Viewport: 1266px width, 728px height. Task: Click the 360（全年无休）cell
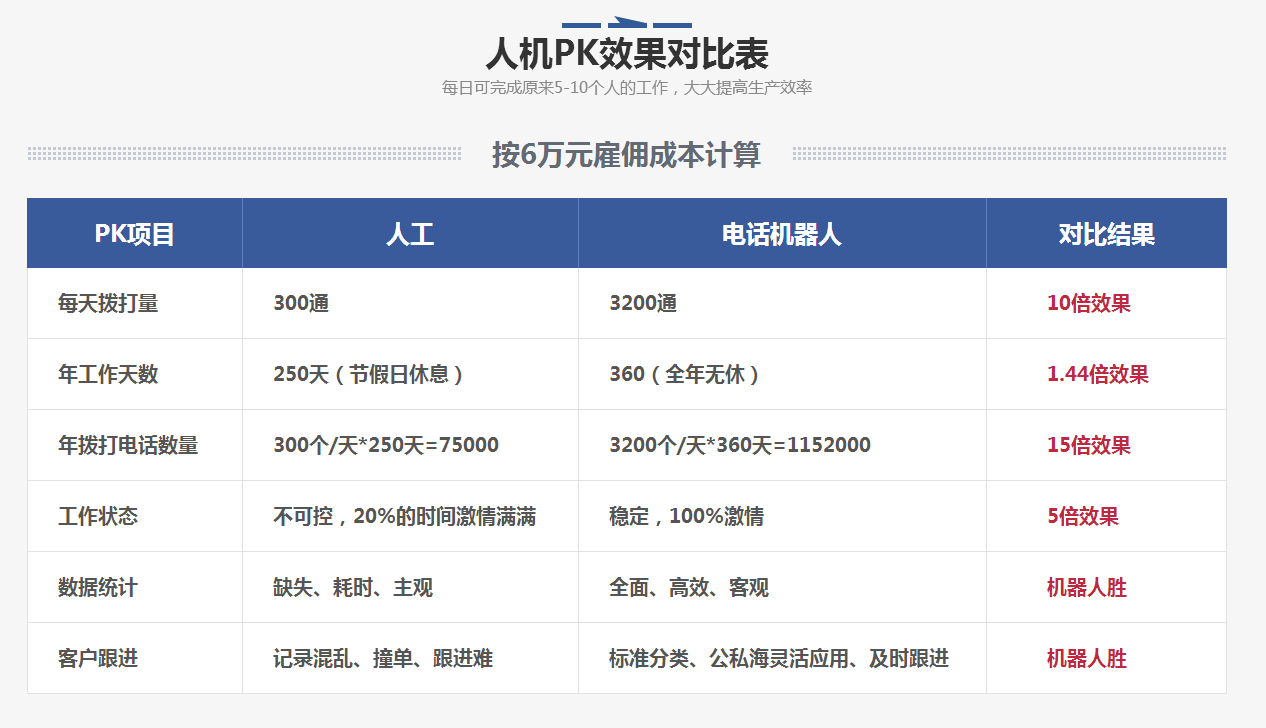tap(687, 375)
